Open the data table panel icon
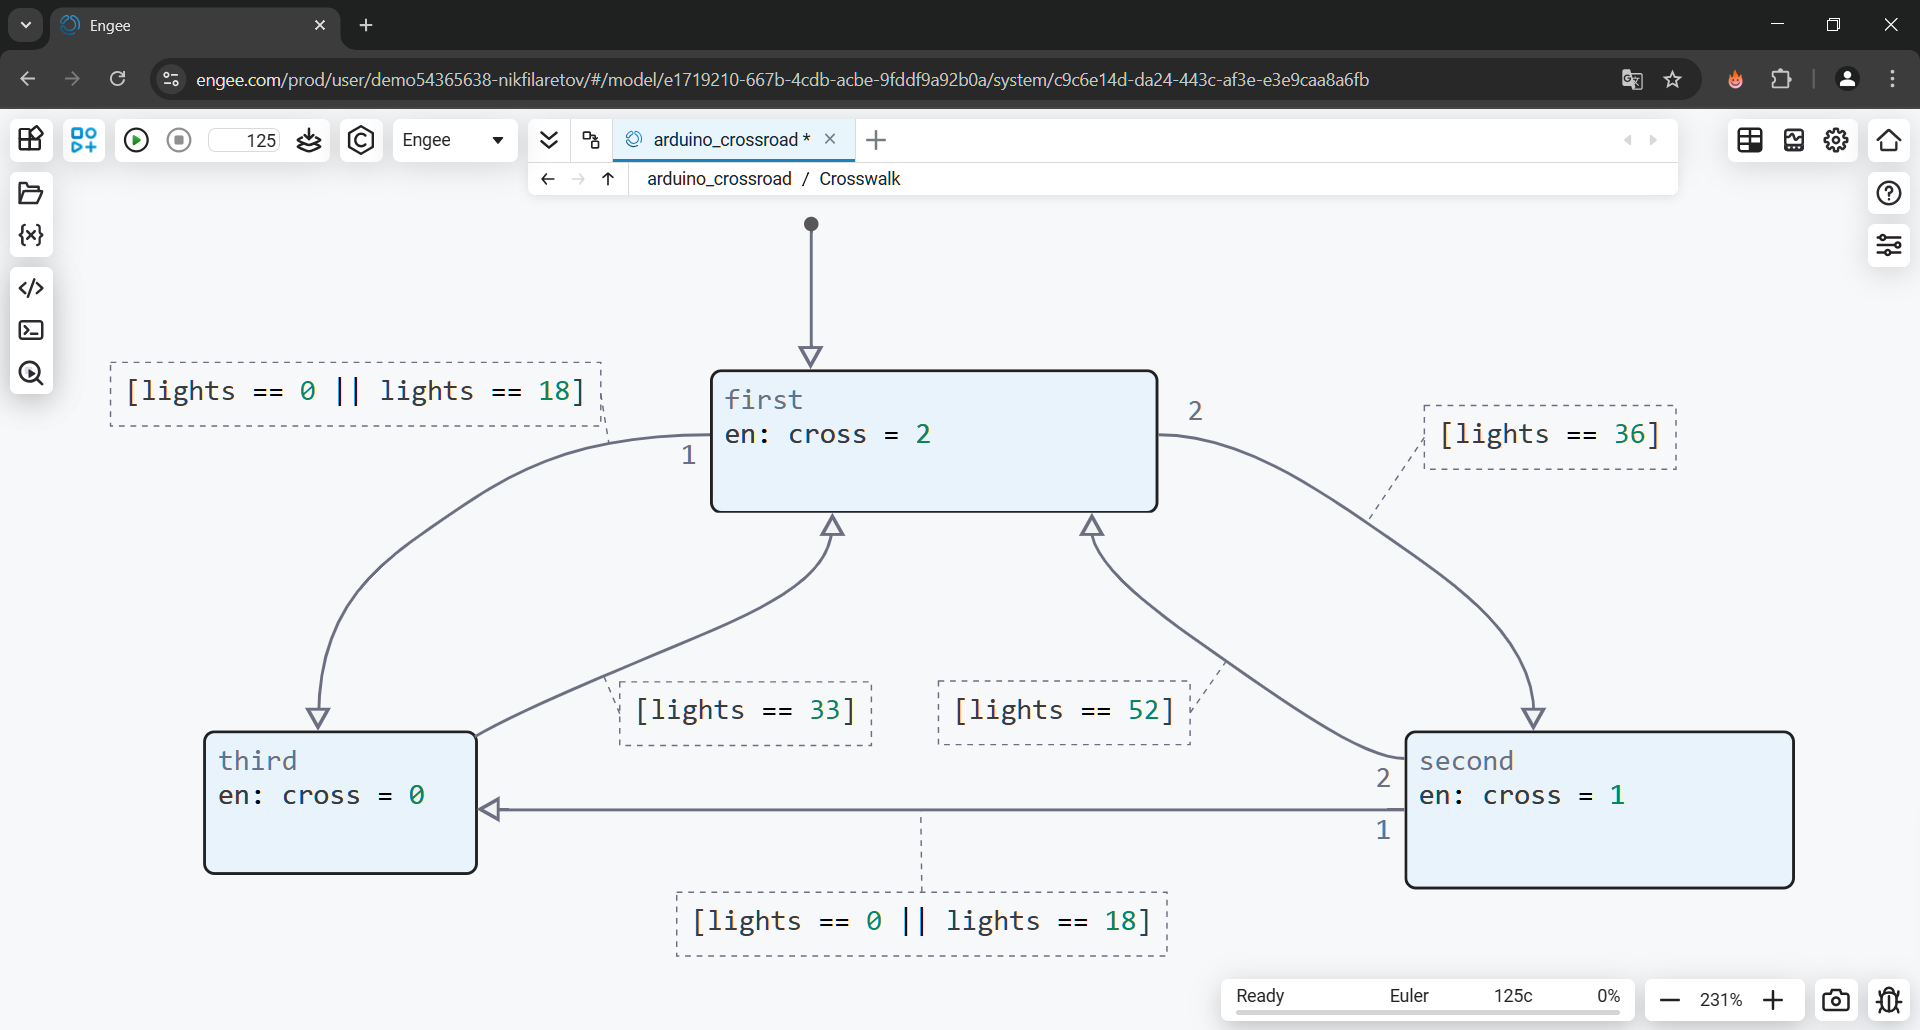1920x1030 pixels. [x=1750, y=140]
